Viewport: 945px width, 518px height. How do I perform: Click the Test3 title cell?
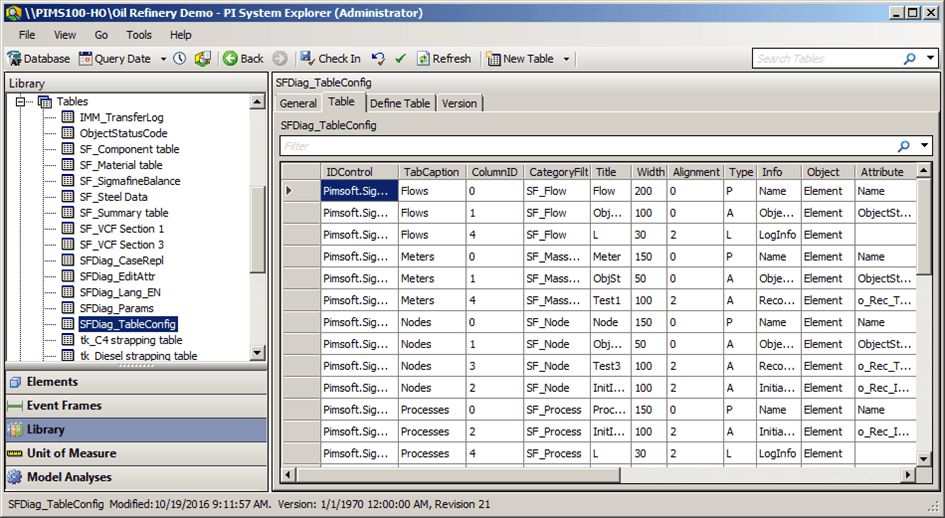point(611,366)
